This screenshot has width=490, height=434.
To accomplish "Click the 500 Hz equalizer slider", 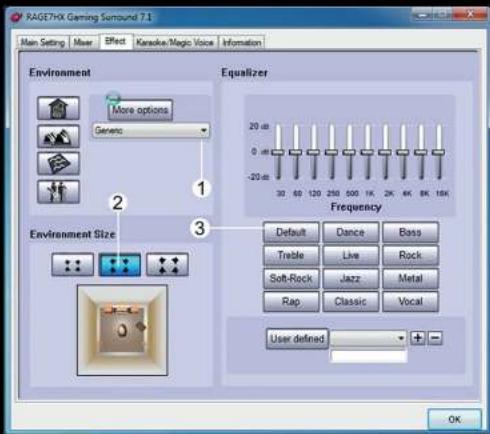I will tap(349, 152).
